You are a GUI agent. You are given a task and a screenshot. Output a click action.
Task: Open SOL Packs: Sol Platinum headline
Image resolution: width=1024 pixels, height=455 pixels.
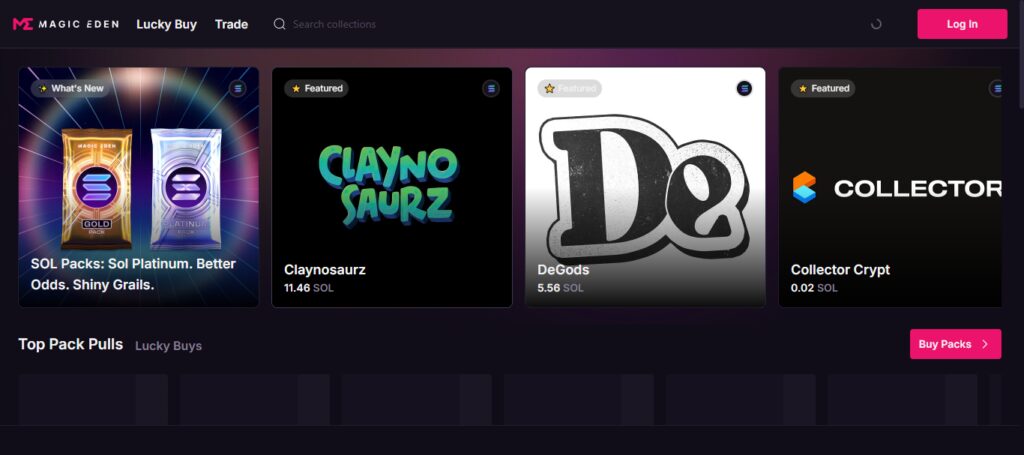click(133, 274)
